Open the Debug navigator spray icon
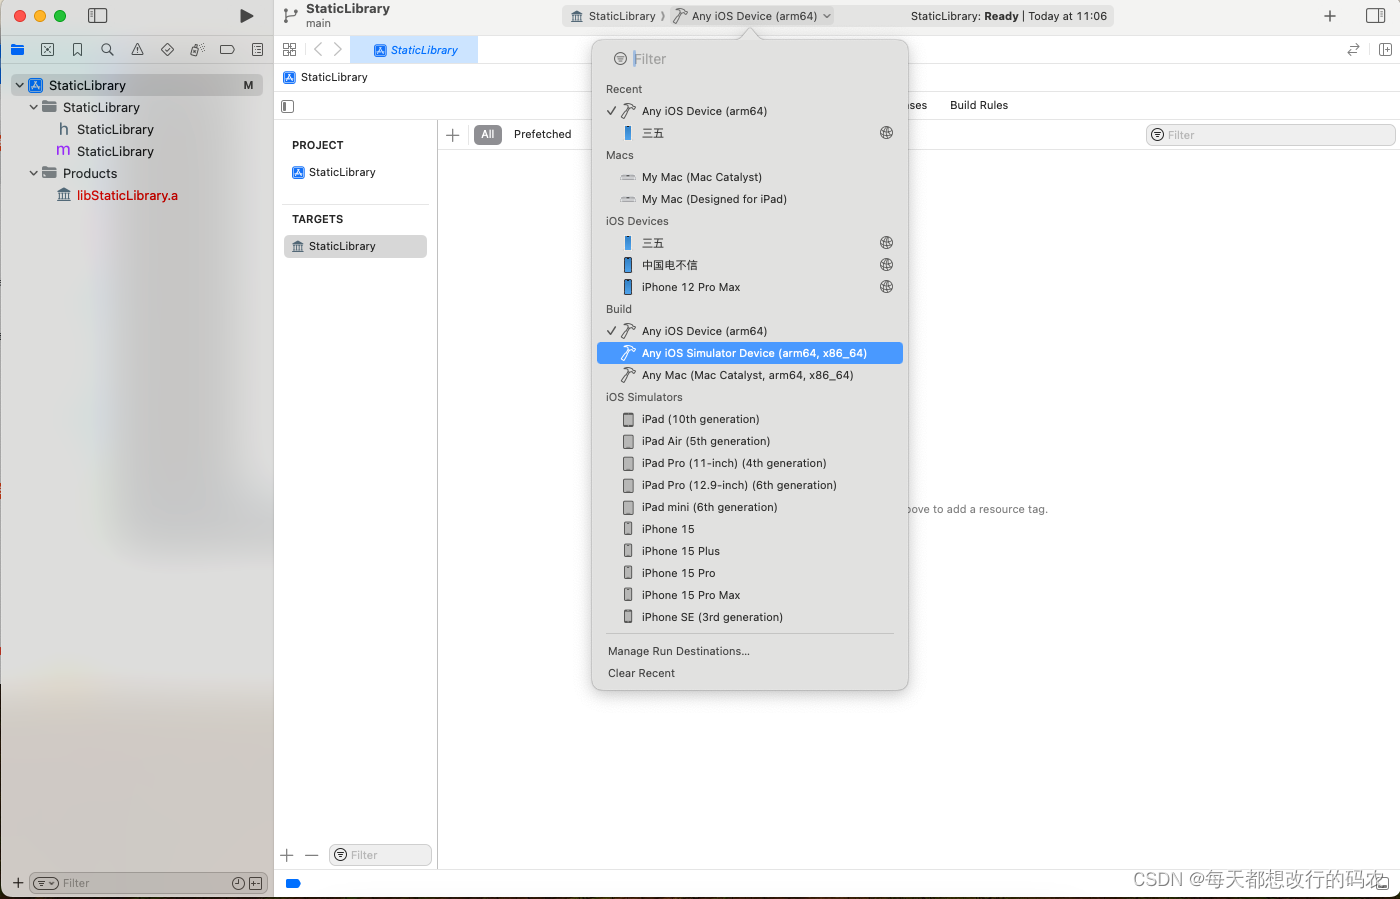This screenshot has height=899, width=1400. (197, 49)
